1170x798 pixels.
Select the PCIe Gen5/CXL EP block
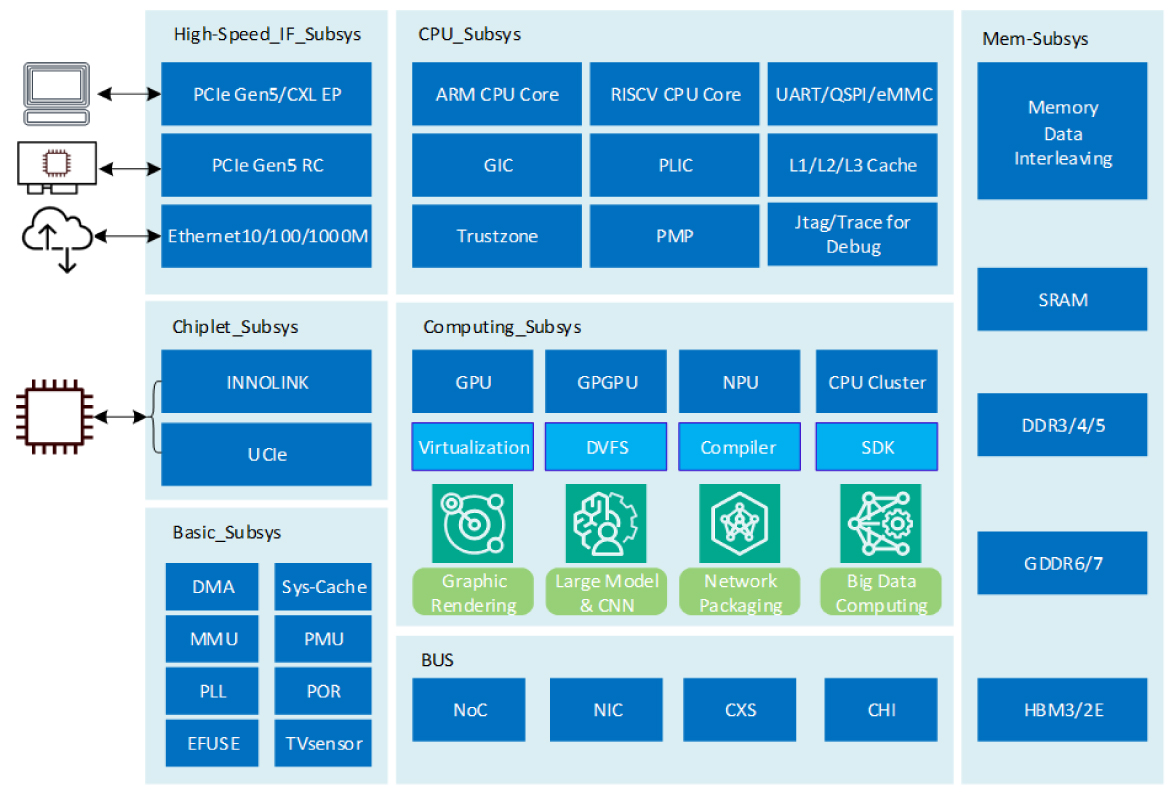pyautogui.click(x=266, y=94)
